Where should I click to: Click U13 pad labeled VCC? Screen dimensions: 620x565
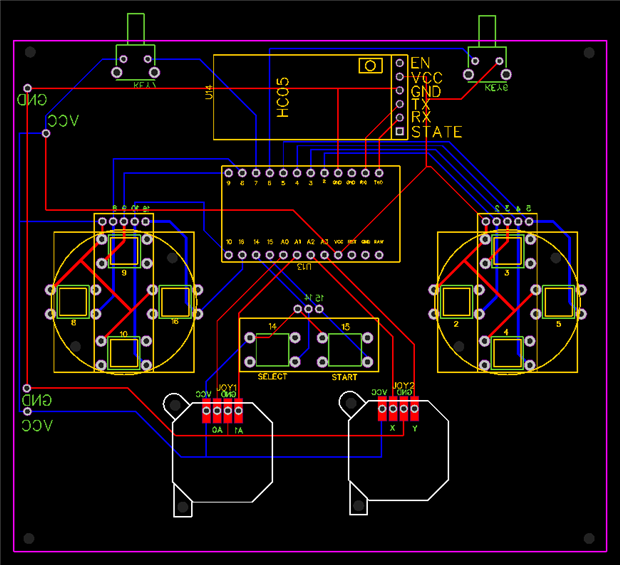338,255
